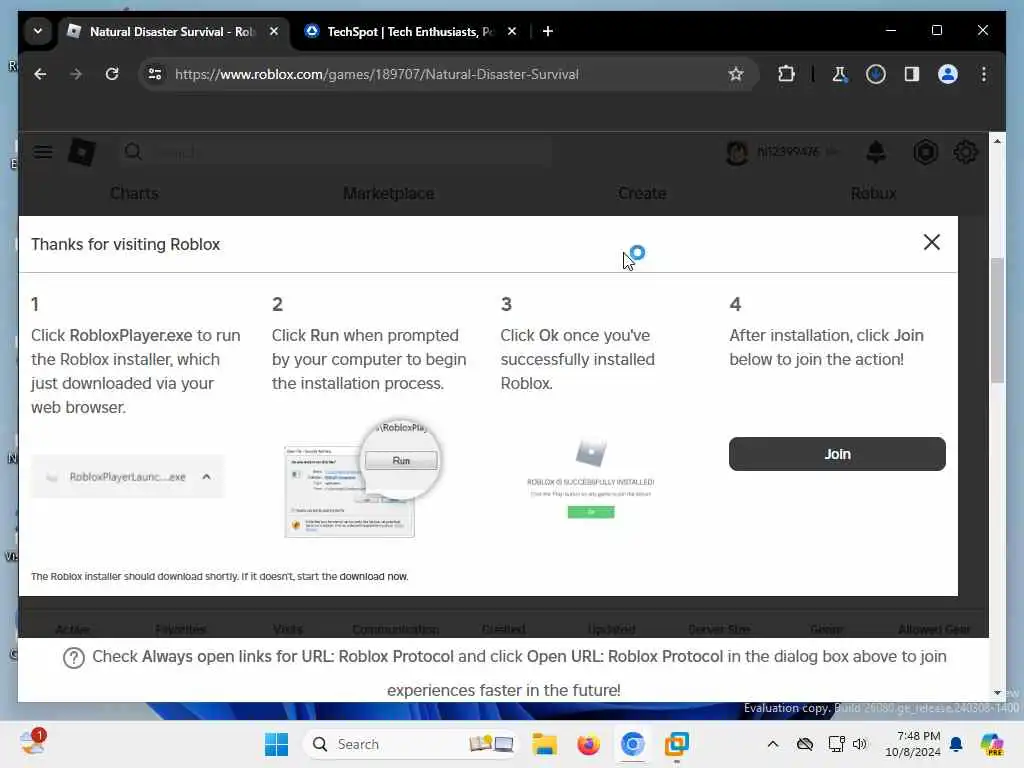
Task: Open the tab search dropdown arrow
Action: pos(38,31)
